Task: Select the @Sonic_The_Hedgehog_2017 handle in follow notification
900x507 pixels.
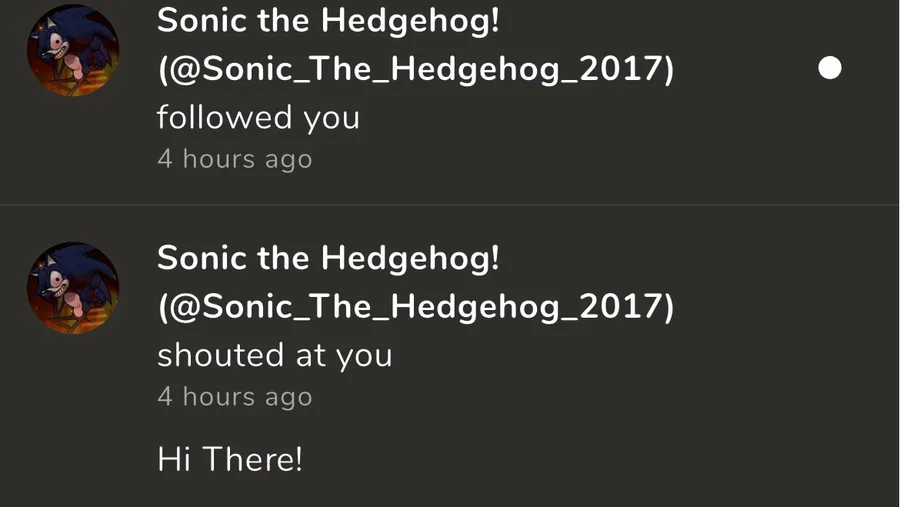Action: tap(416, 69)
